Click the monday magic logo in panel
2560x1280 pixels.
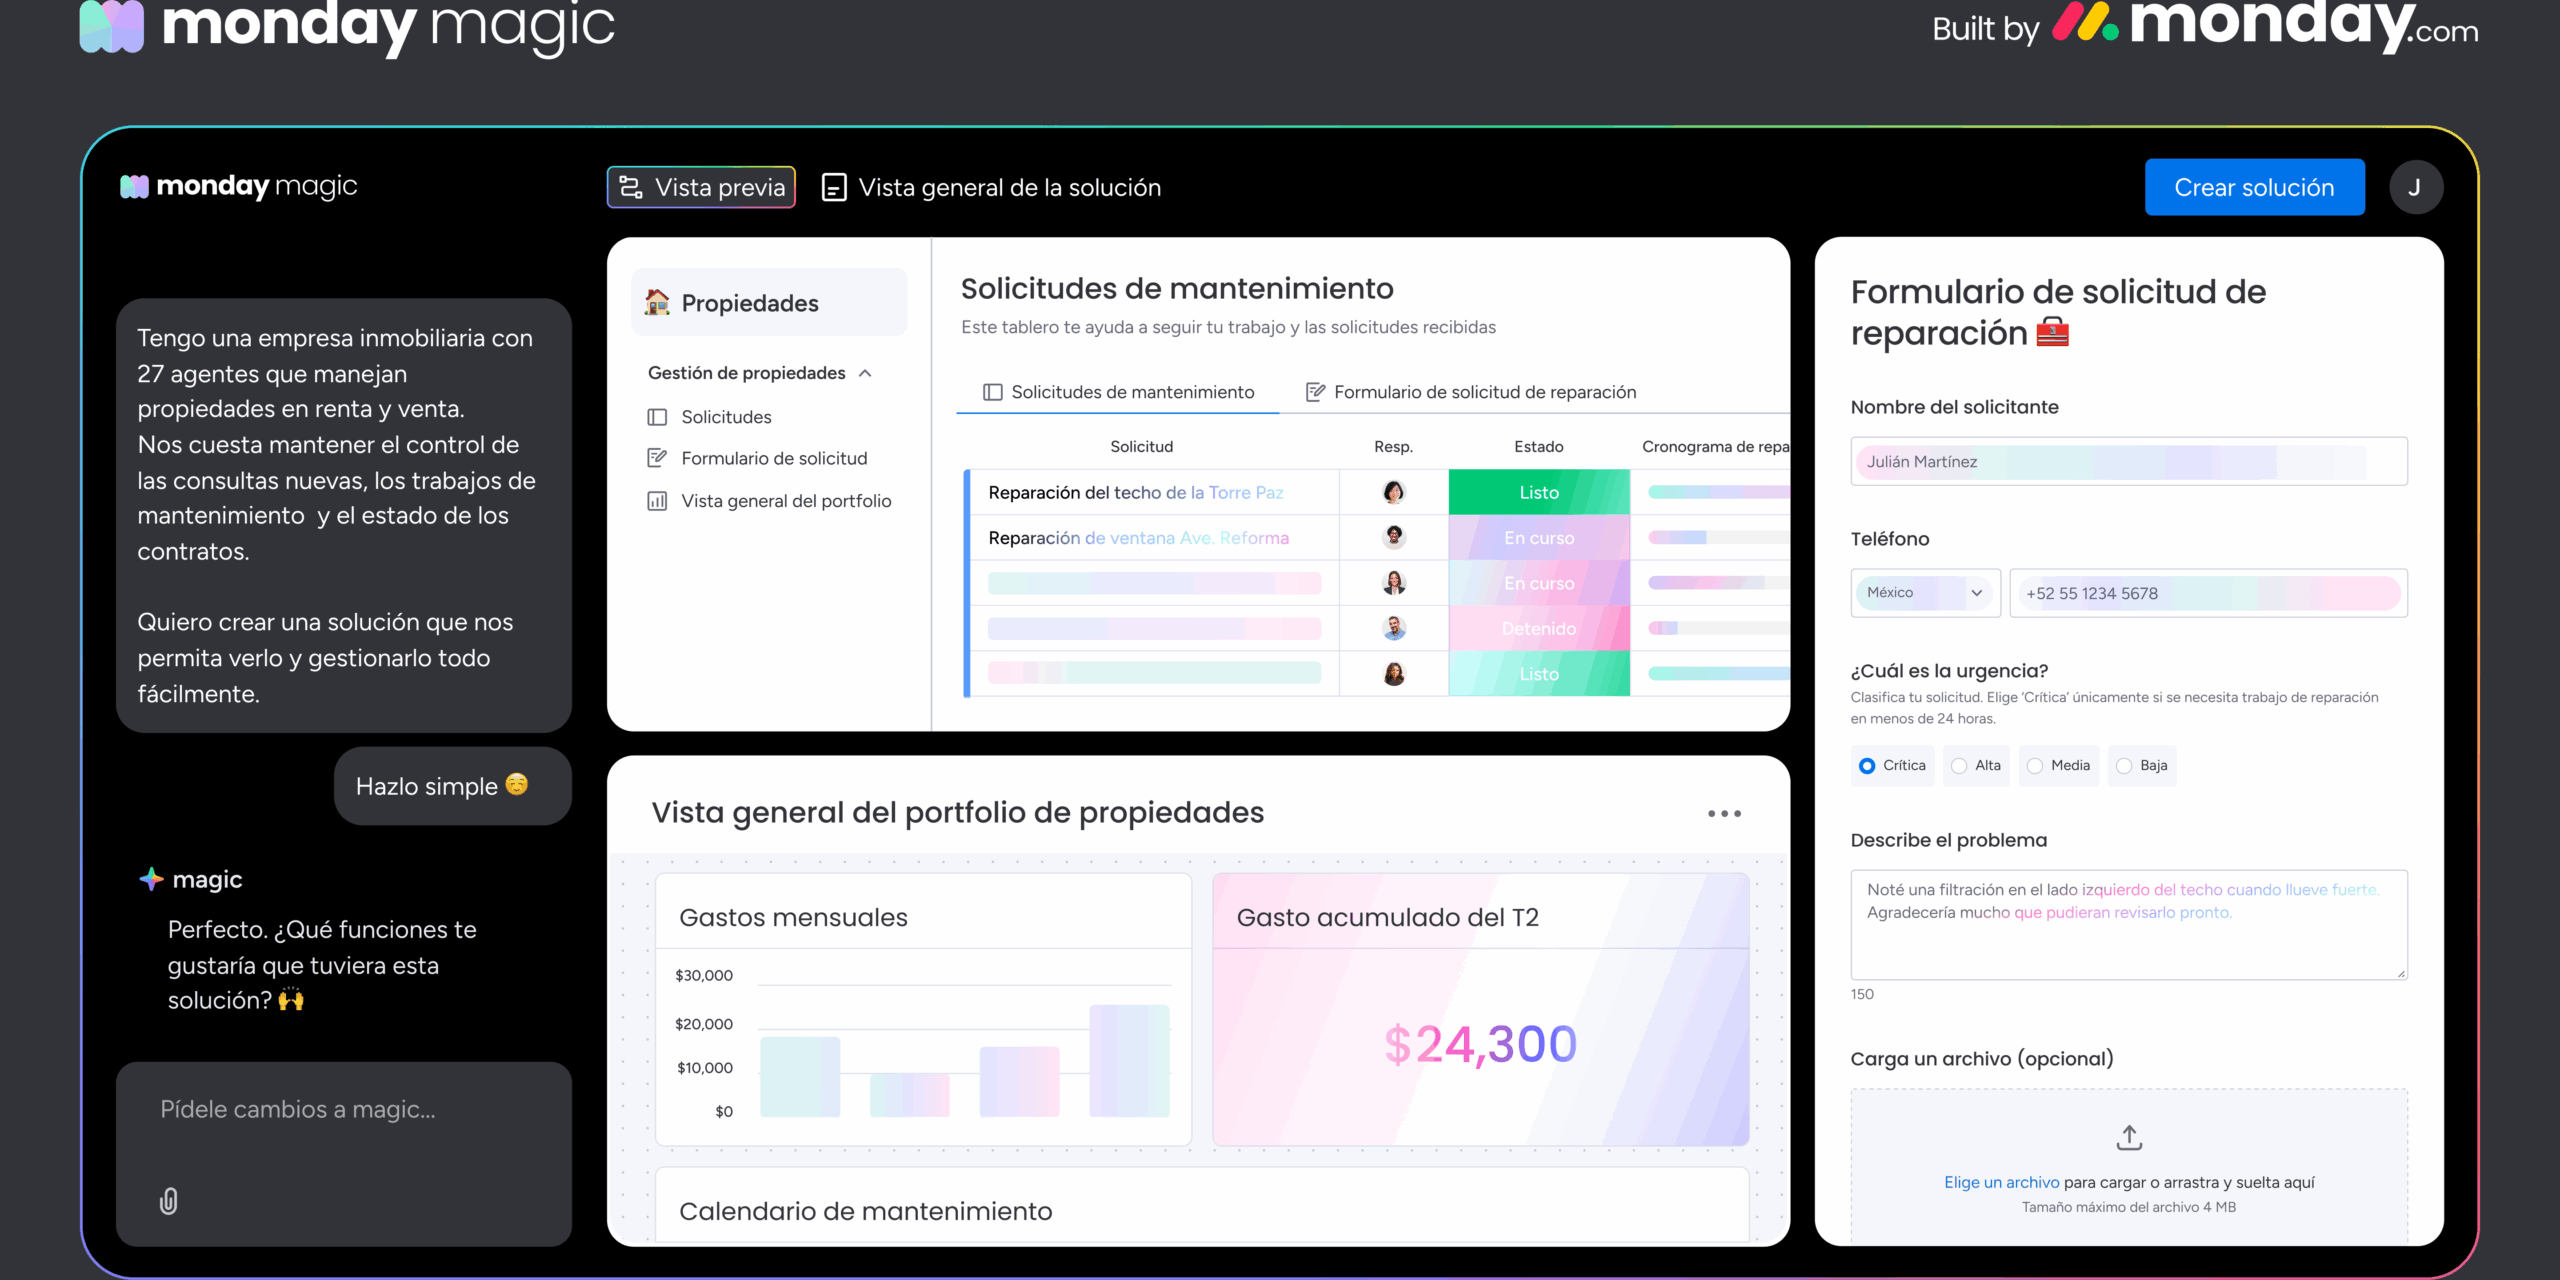(x=239, y=186)
